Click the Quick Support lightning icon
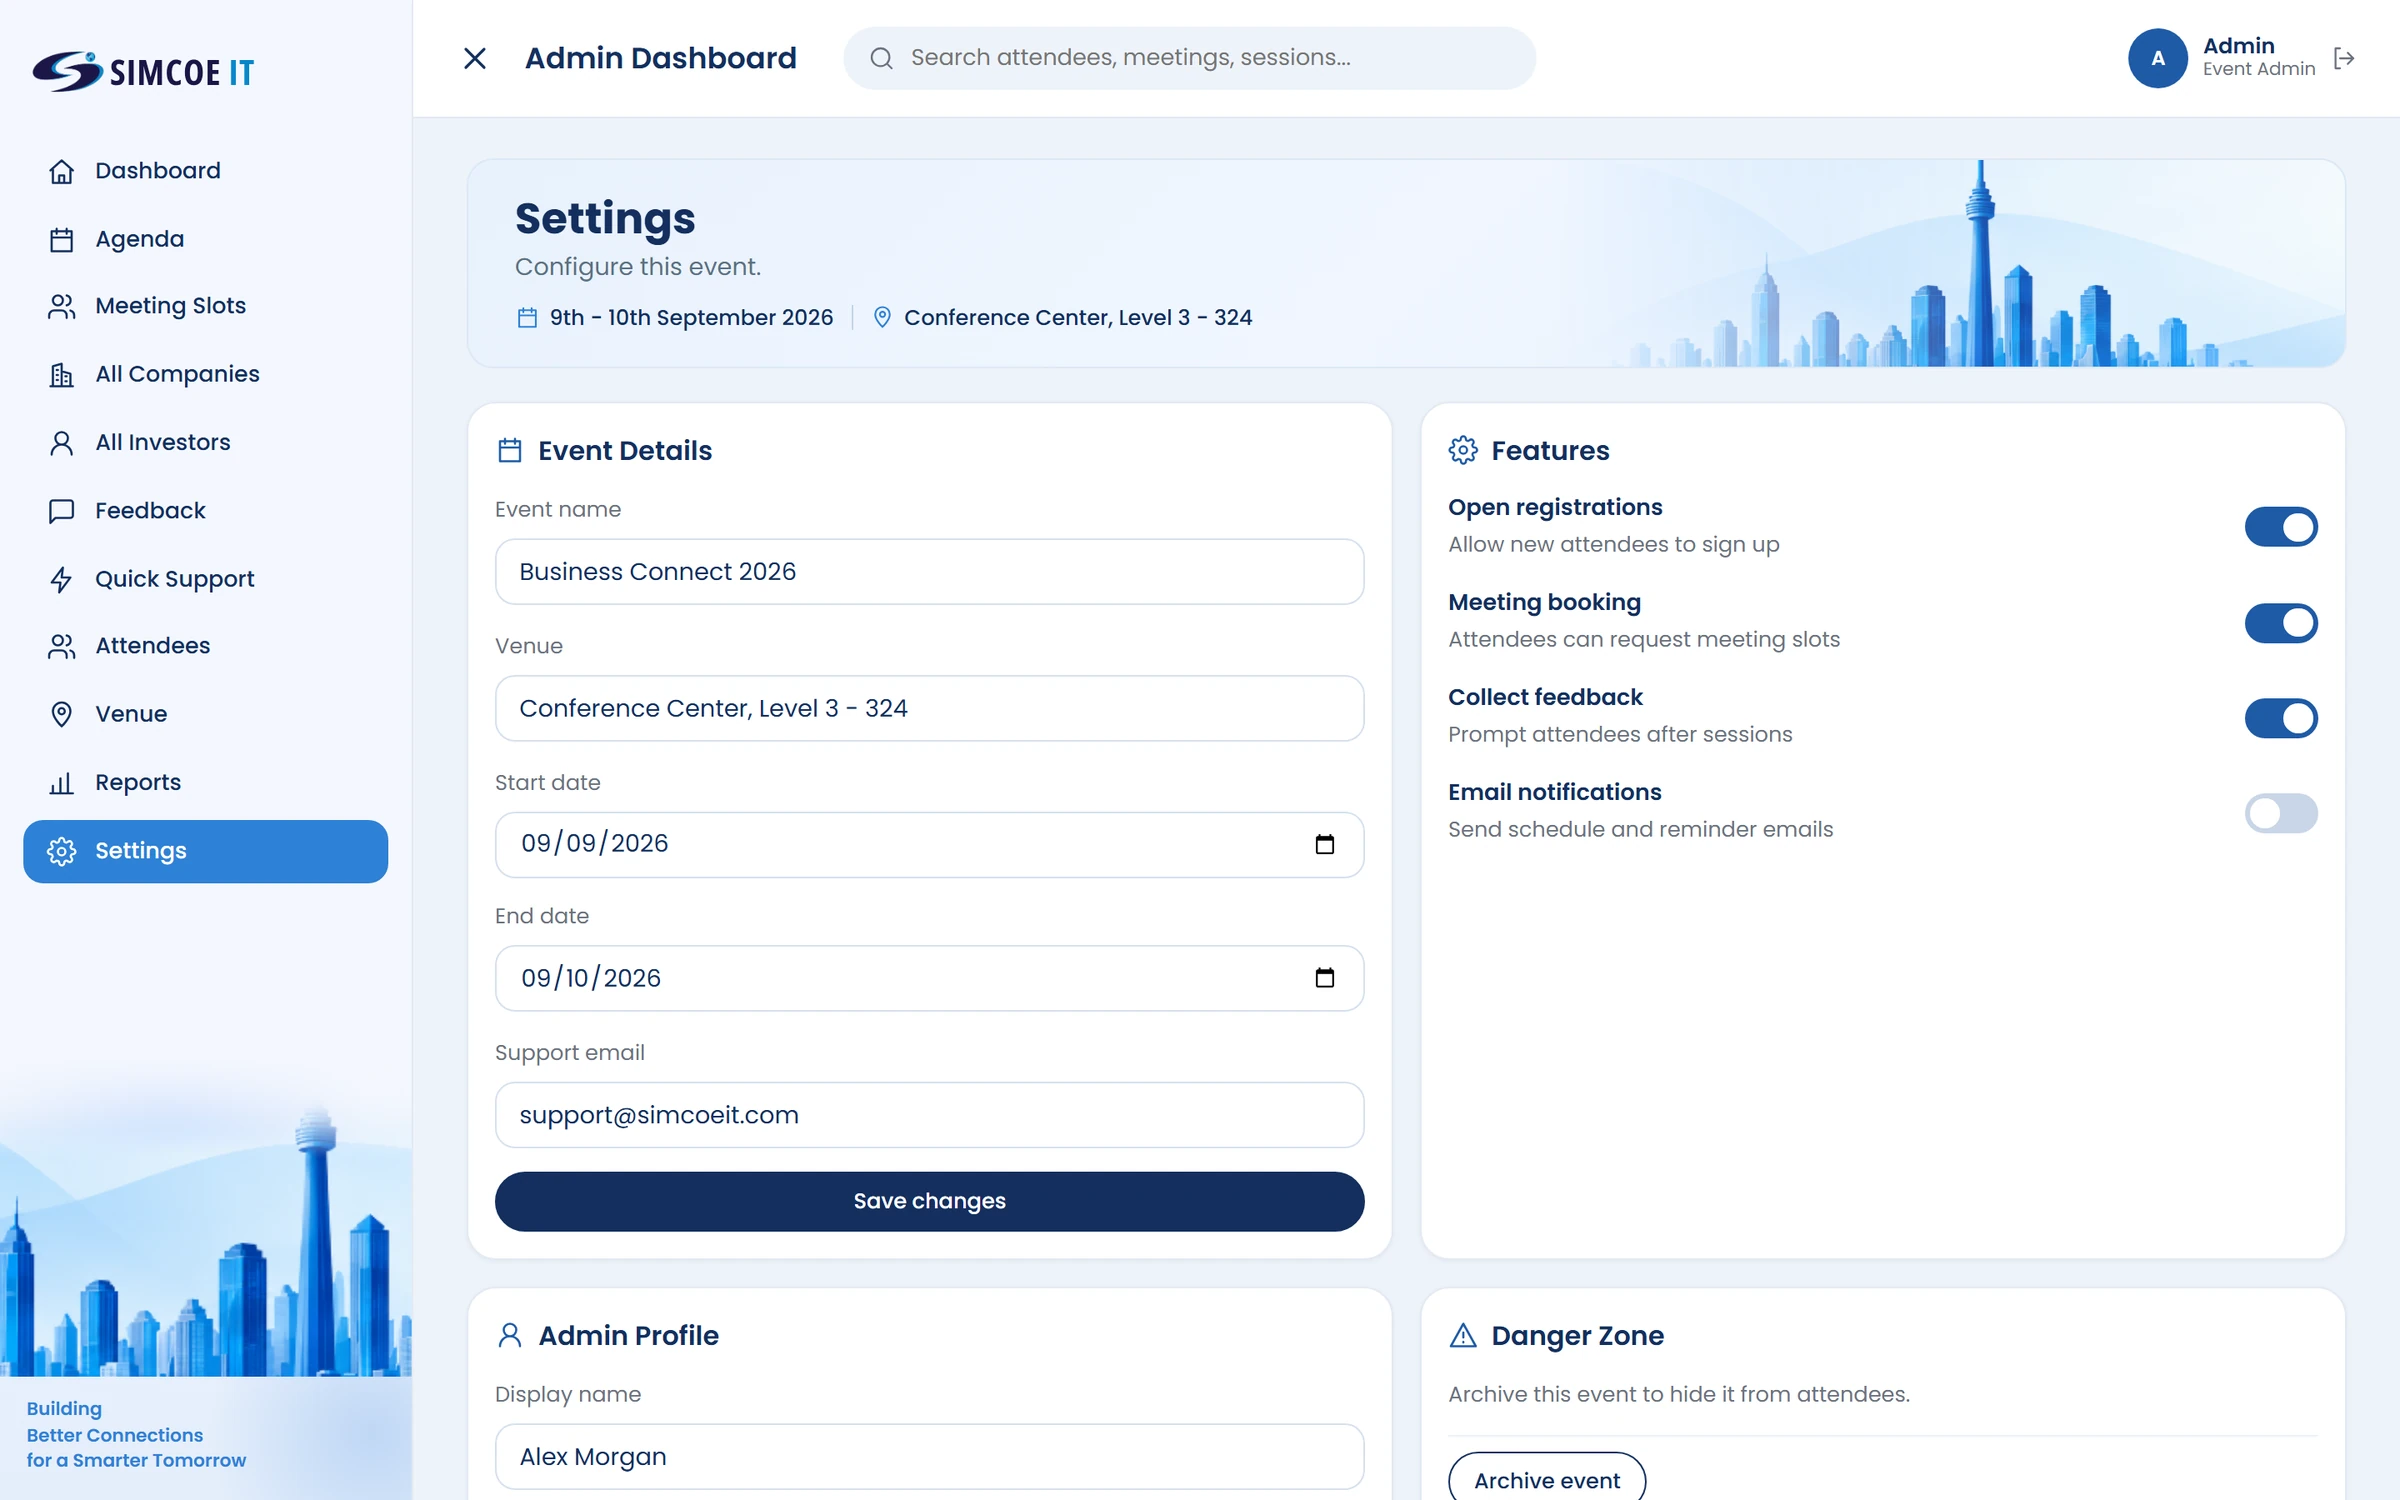This screenshot has width=2400, height=1500. coord(62,579)
